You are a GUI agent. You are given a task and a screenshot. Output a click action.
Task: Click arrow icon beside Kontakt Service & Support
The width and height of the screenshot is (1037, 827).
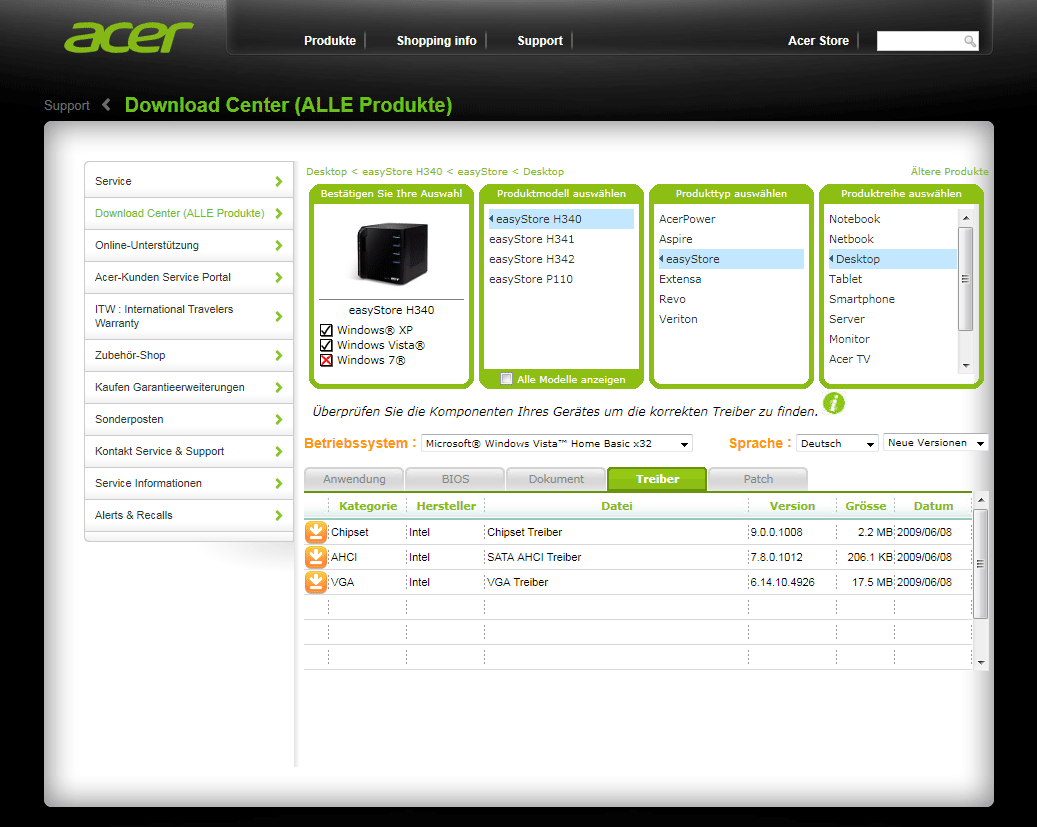(278, 451)
